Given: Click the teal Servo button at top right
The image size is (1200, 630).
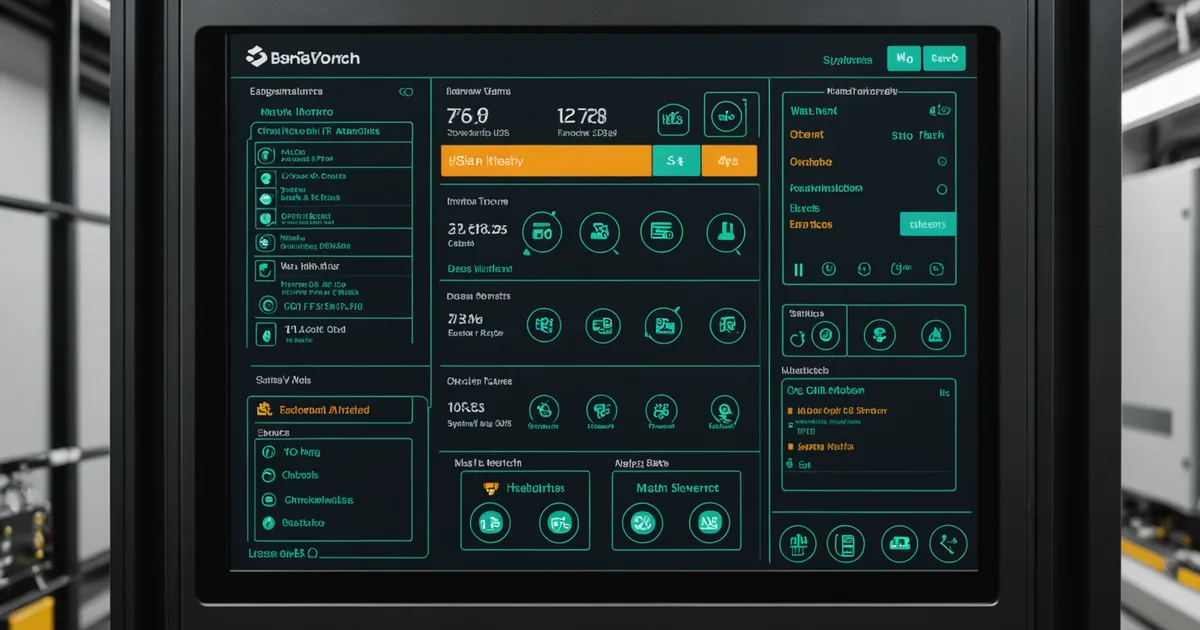Looking at the screenshot, I should [x=944, y=59].
